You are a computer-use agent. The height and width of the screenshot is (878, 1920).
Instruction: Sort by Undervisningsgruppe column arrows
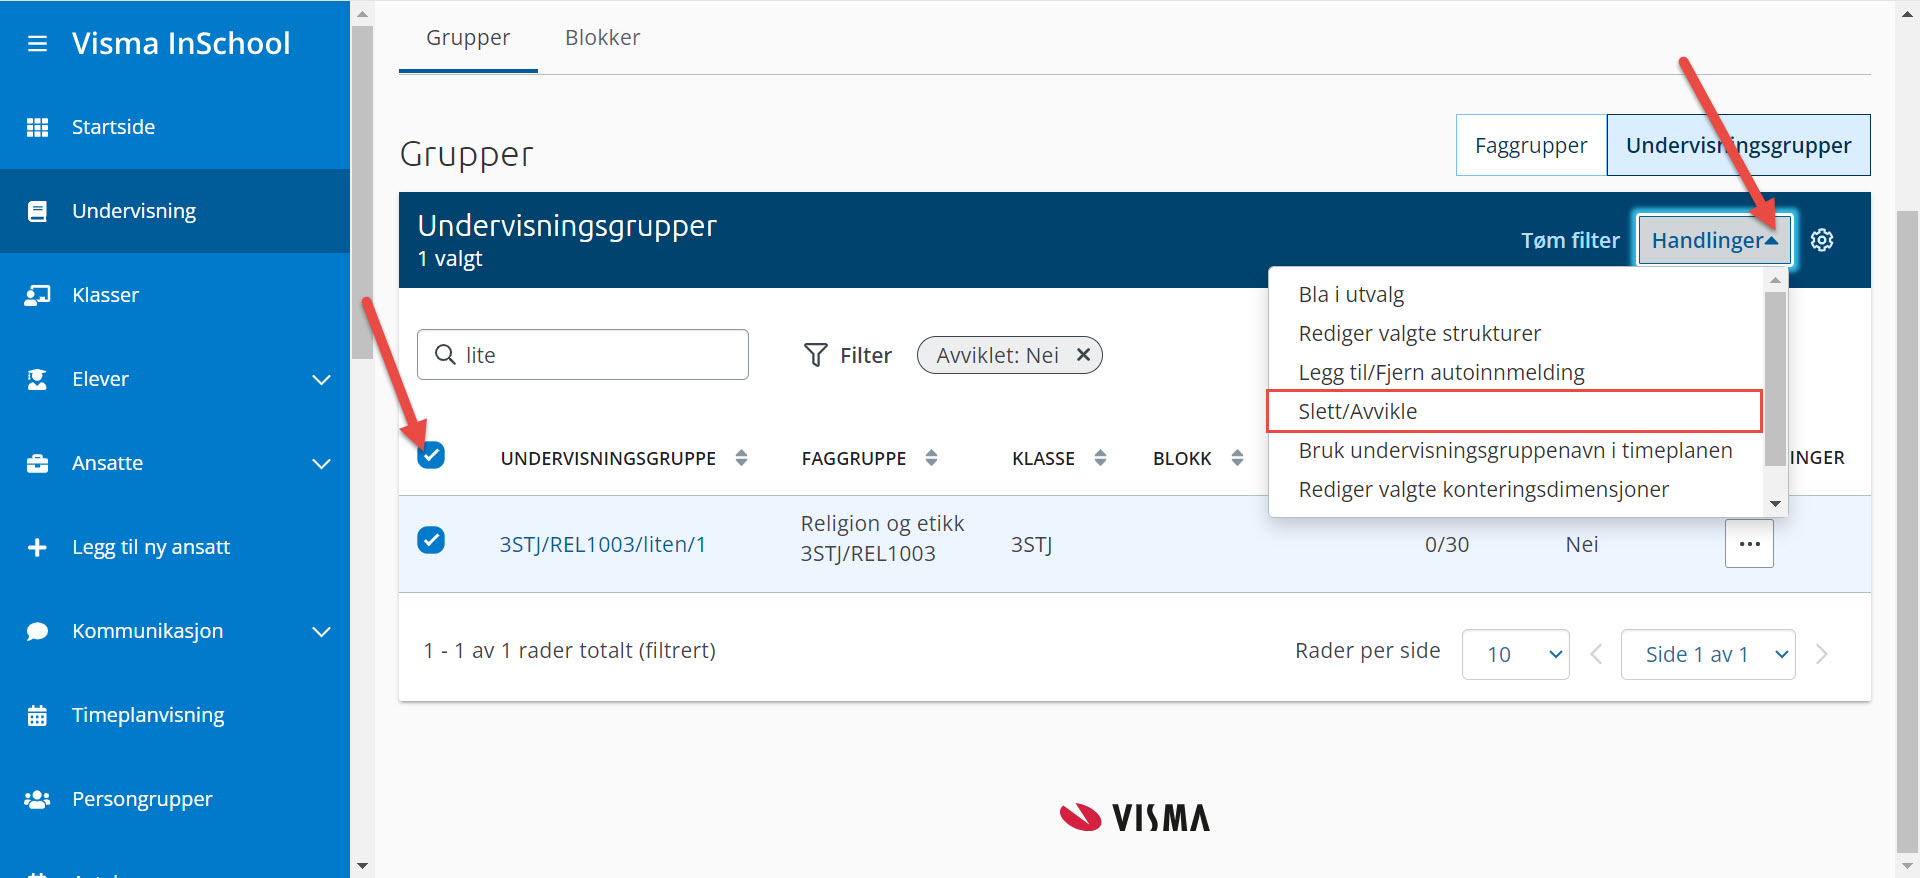(741, 458)
